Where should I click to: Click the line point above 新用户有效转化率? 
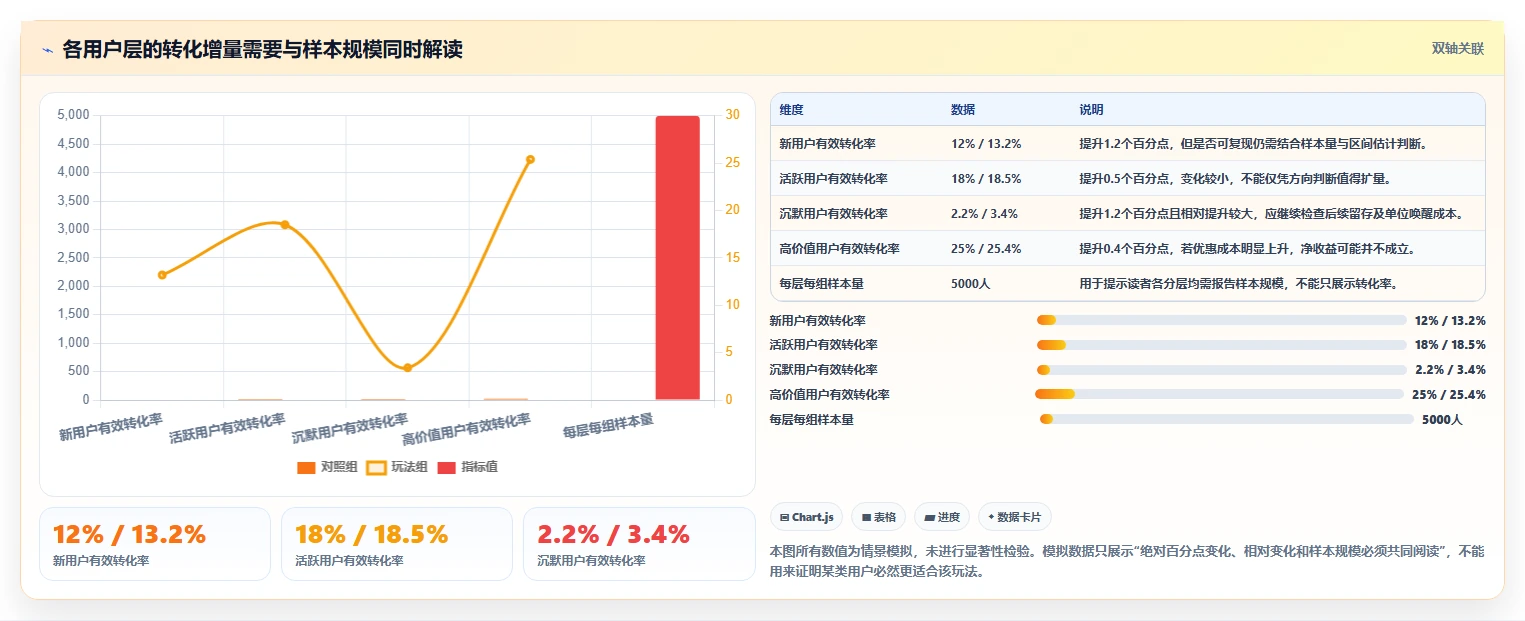click(162, 275)
